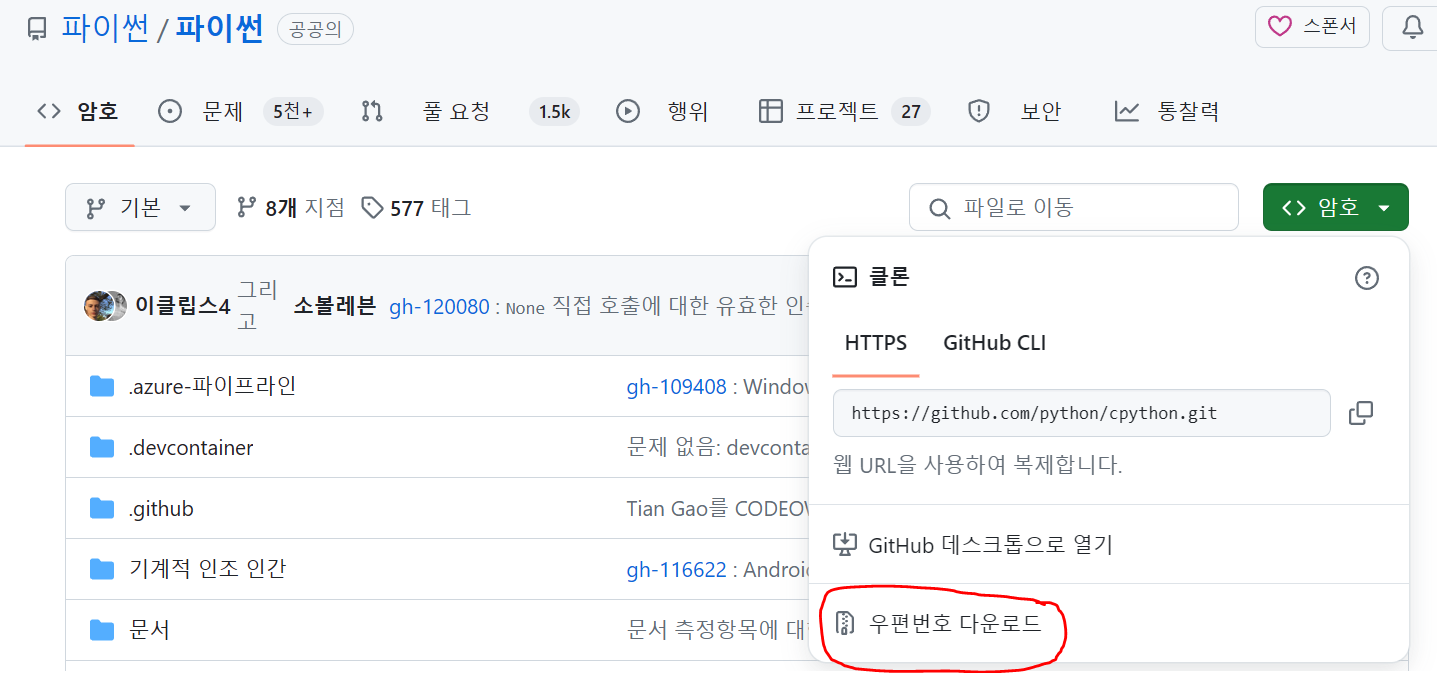Image resolution: width=1437 pixels, height=673 pixels.
Task: View the 577 태그 tags link
Action: pyautogui.click(x=416, y=207)
